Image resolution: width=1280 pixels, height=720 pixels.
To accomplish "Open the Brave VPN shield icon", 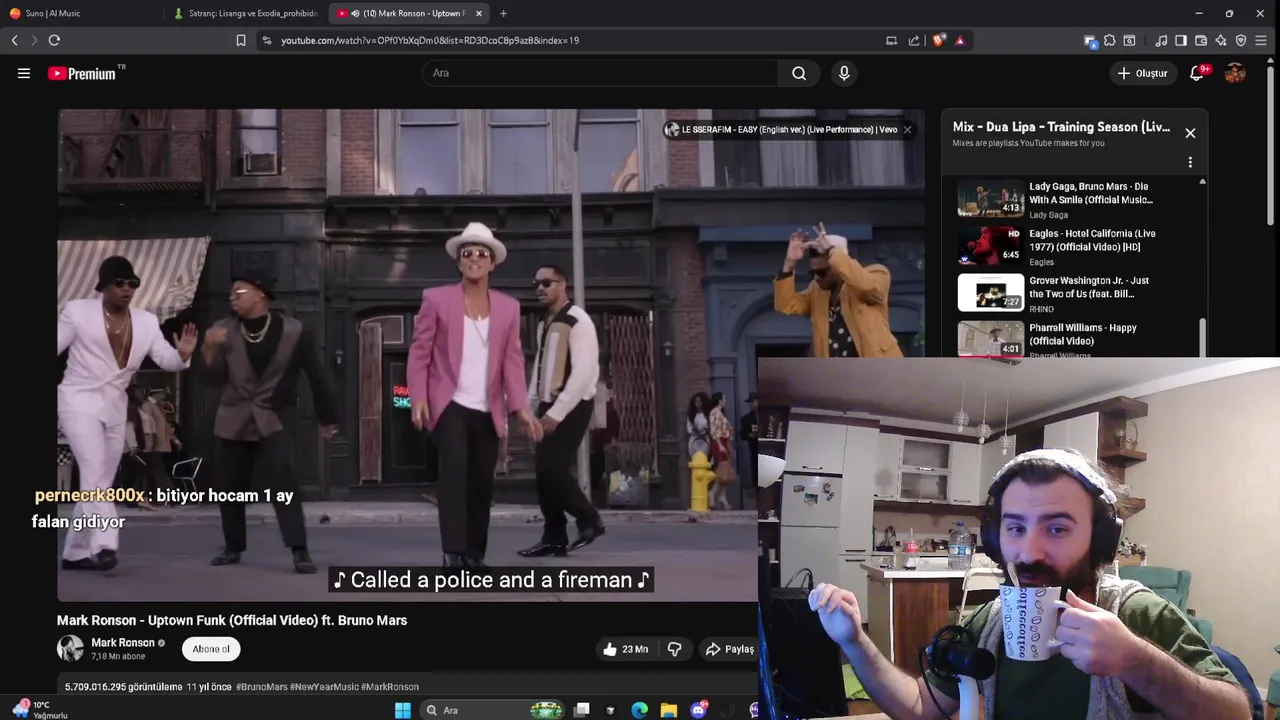I will [x=1241, y=40].
